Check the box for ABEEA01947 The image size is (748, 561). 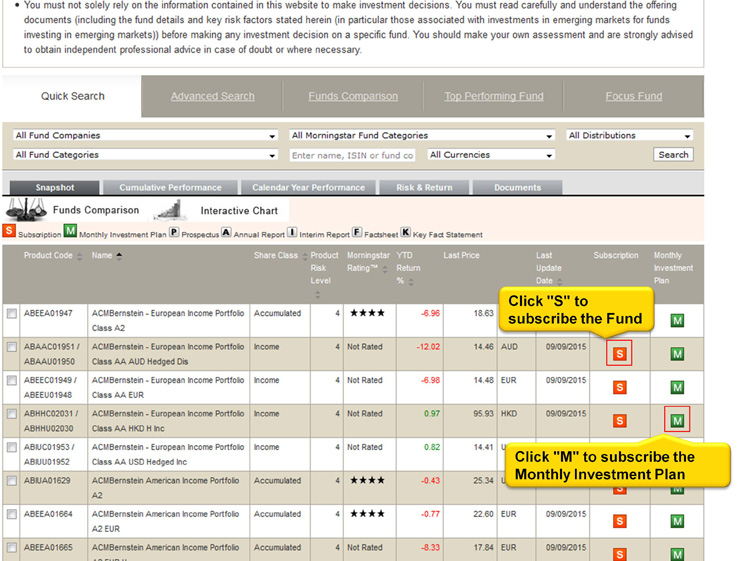tap(12, 313)
